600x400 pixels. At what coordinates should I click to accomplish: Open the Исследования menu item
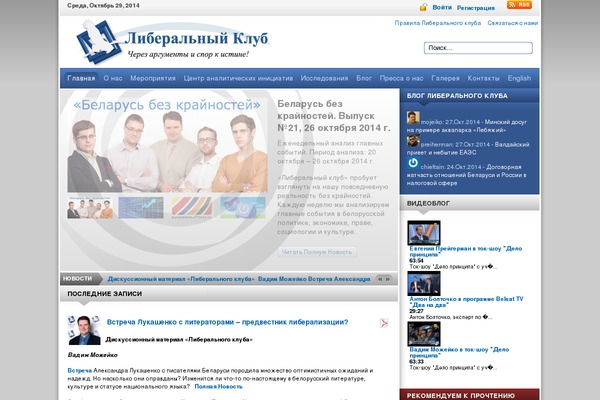point(324,78)
